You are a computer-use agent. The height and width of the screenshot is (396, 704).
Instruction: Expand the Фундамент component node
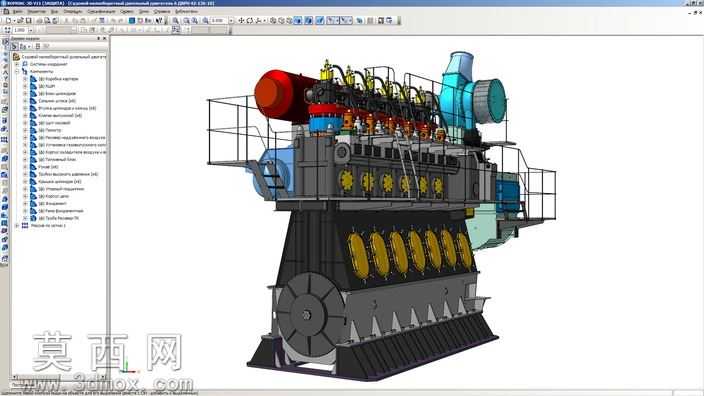[x=25, y=203]
